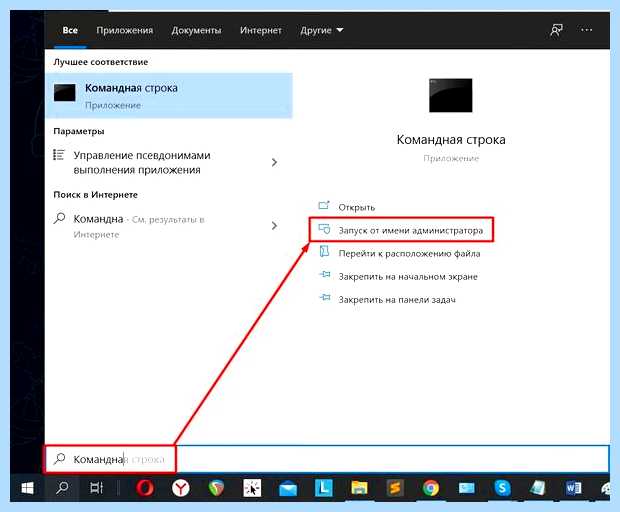Switch to the Интернет tab
Image resolution: width=620 pixels, height=512 pixels.
(x=261, y=30)
